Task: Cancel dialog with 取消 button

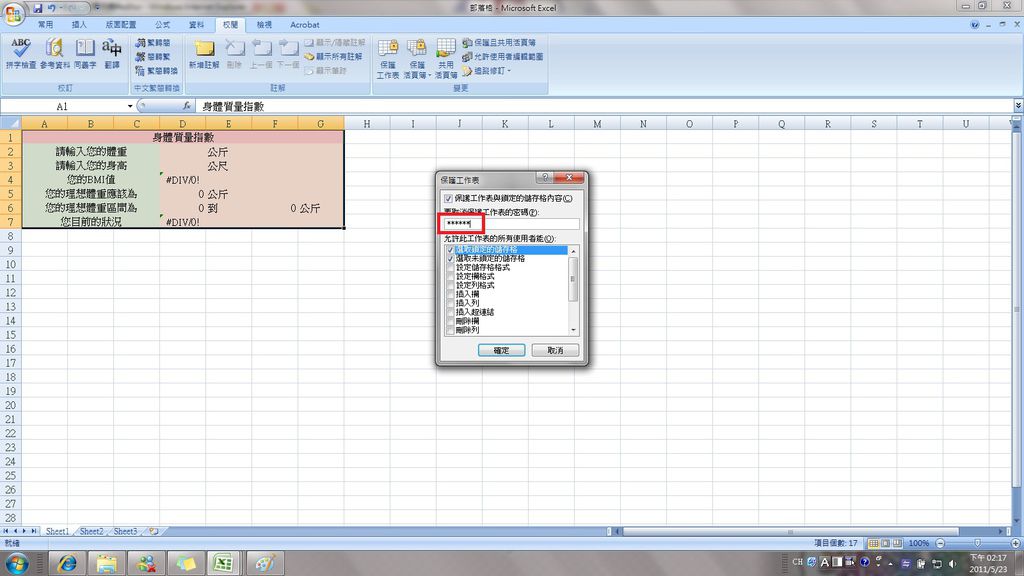Action: [555, 351]
